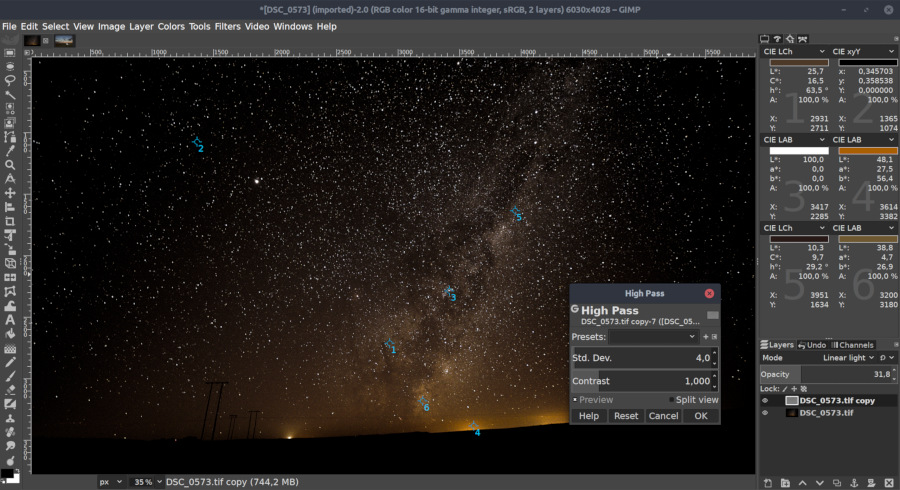
Task: Toggle the Preview checkbox in High Pass
Action: pyautogui.click(x=575, y=400)
